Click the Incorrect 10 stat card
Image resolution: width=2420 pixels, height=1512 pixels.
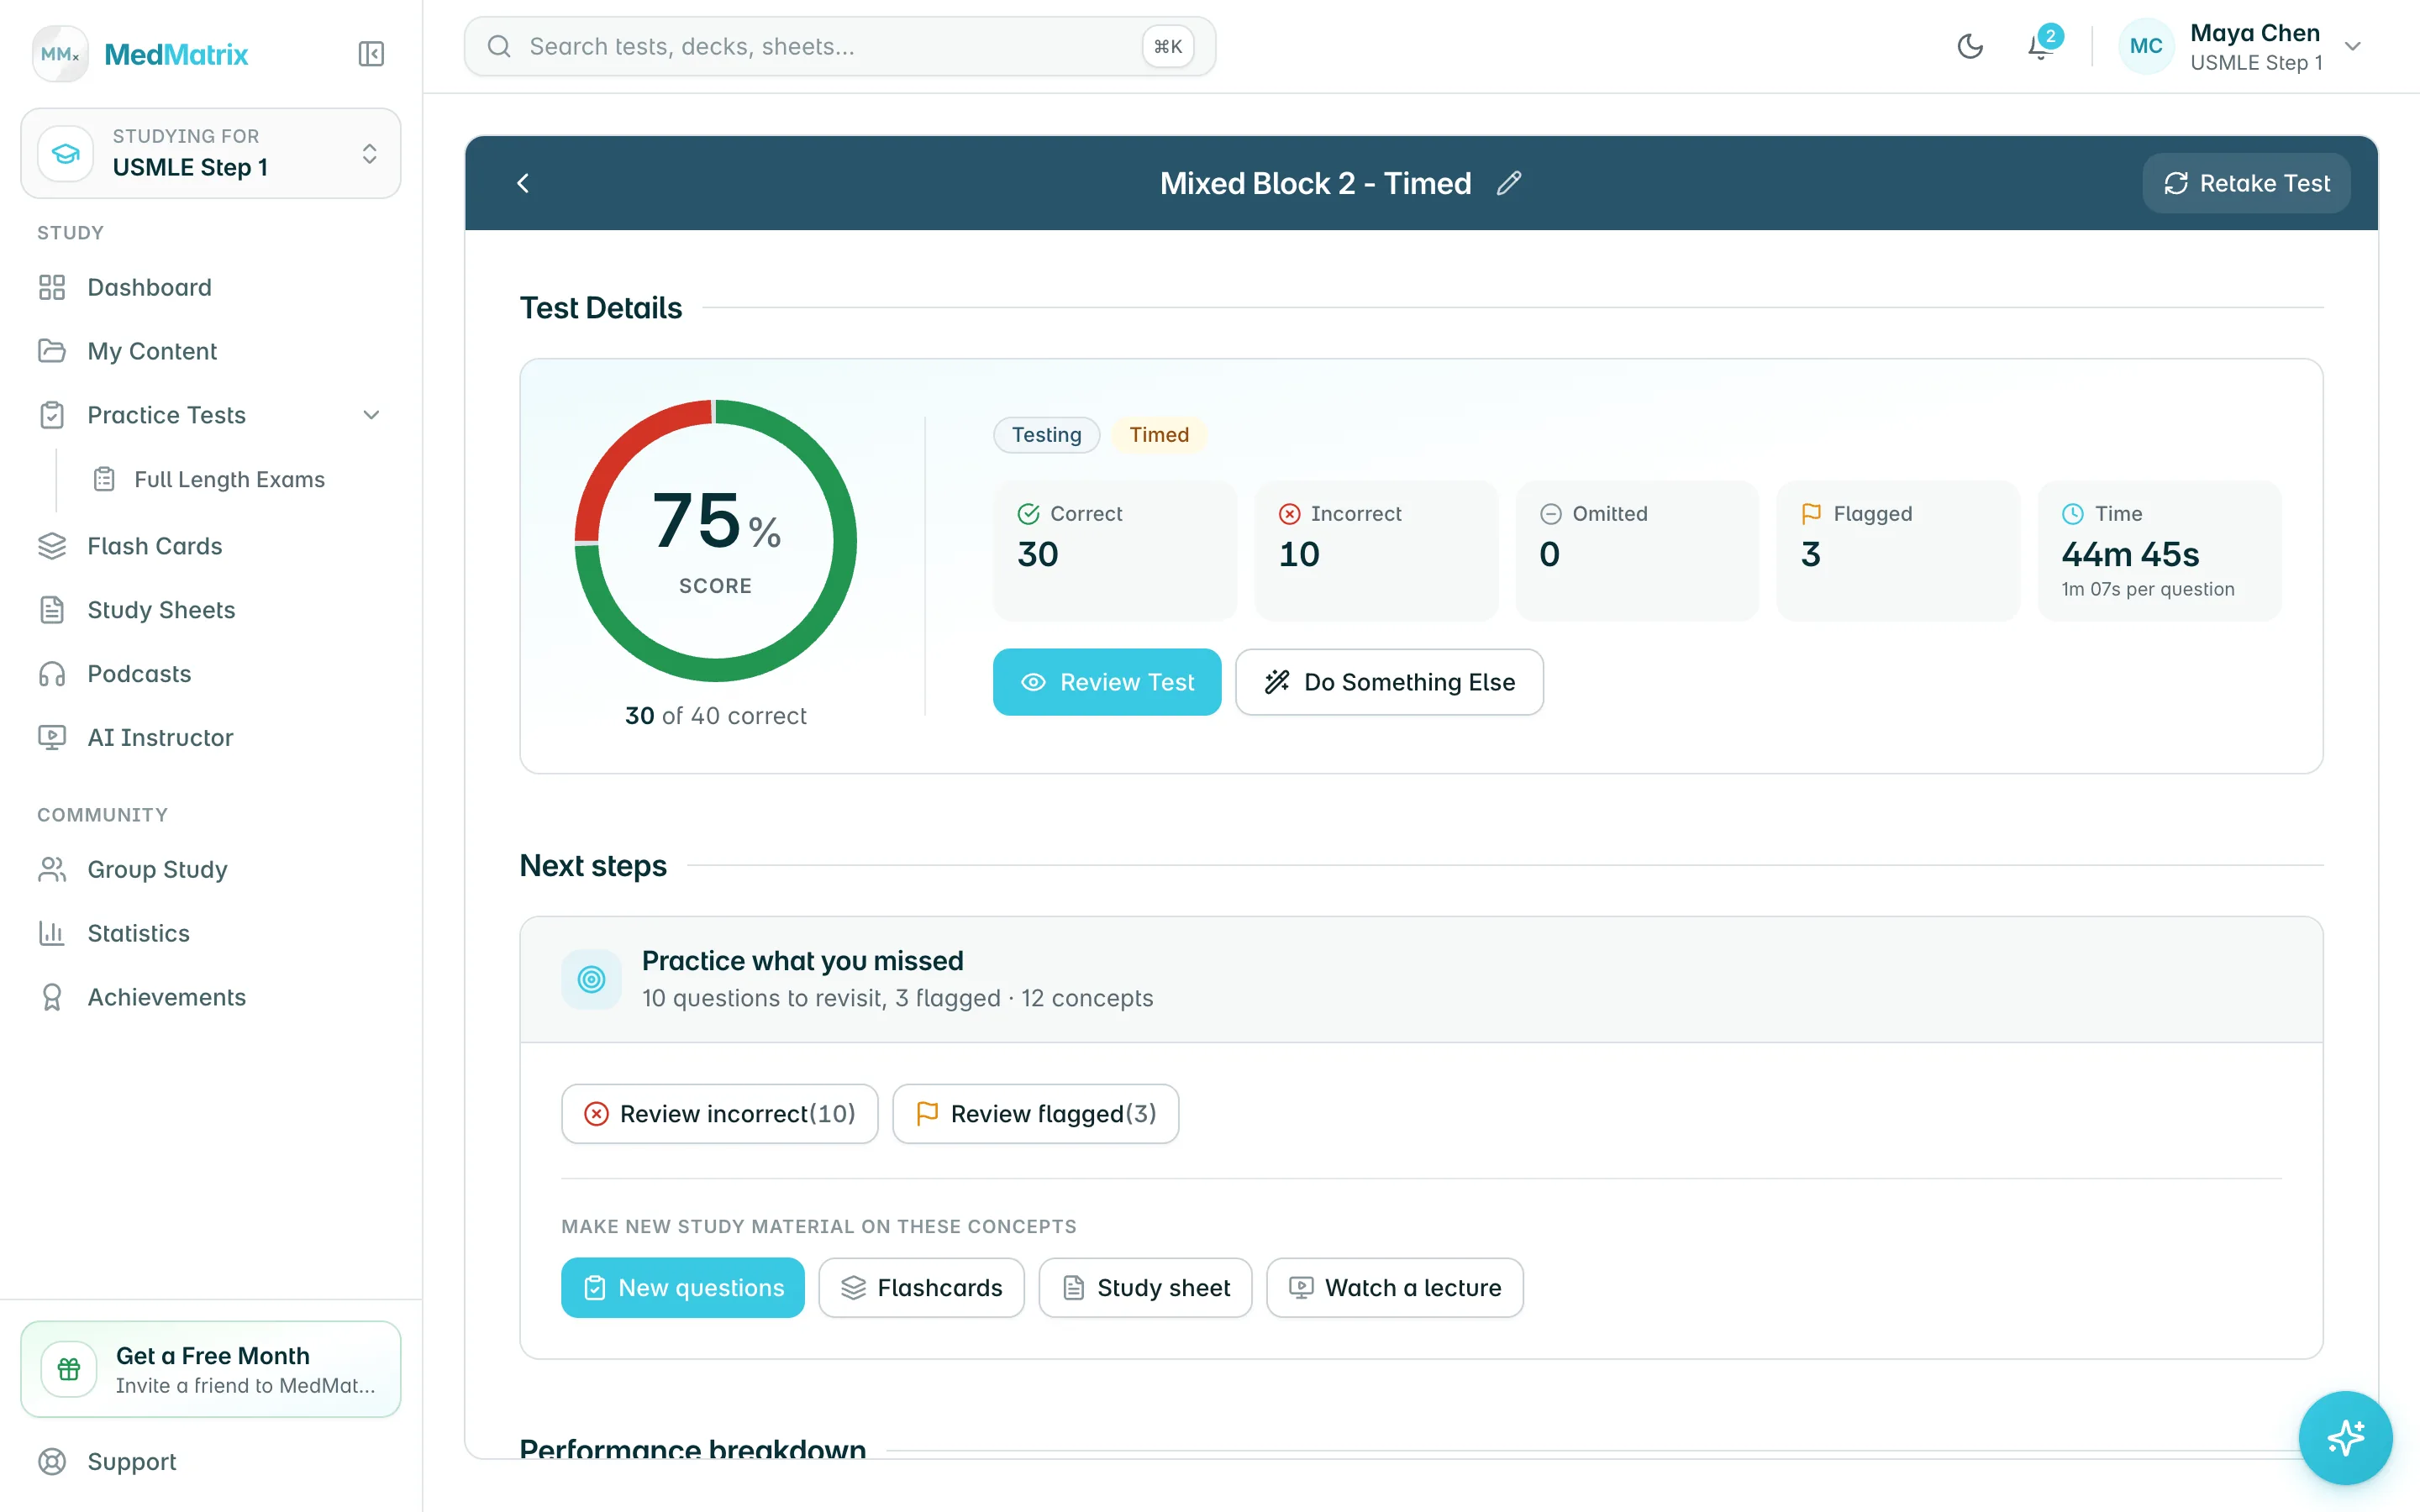pyautogui.click(x=1376, y=551)
